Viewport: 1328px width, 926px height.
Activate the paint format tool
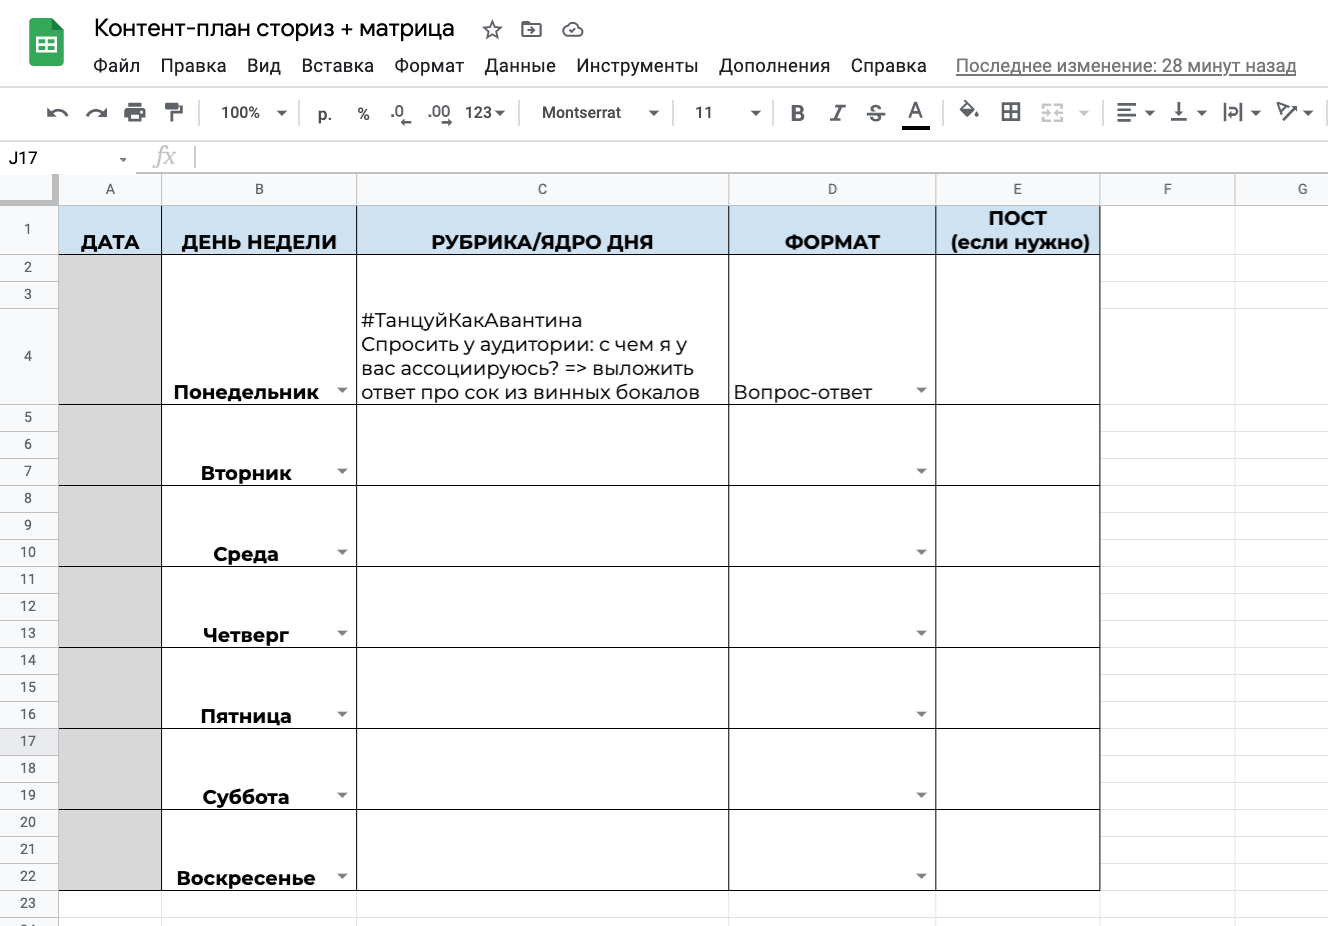(x=173, y=112)
